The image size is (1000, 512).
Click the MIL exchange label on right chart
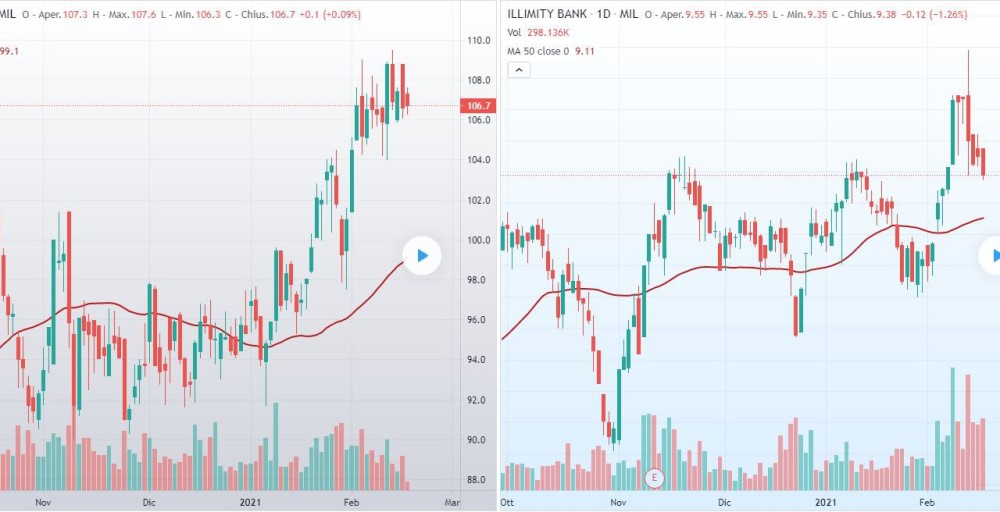tap(629, 15)
